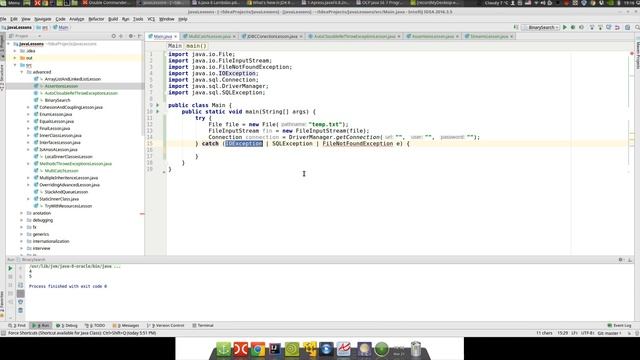Collapse the advanced package node

click(x=22, y=72)
